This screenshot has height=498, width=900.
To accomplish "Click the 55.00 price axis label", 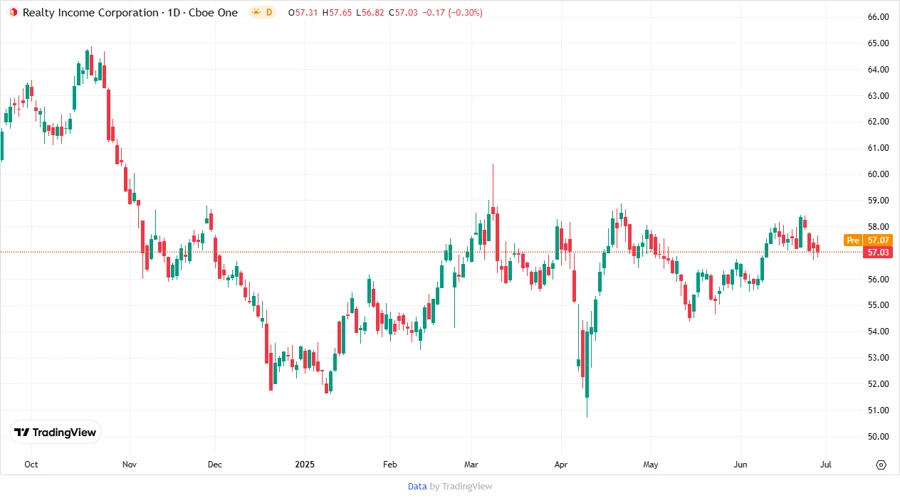I will click(878, 306).
